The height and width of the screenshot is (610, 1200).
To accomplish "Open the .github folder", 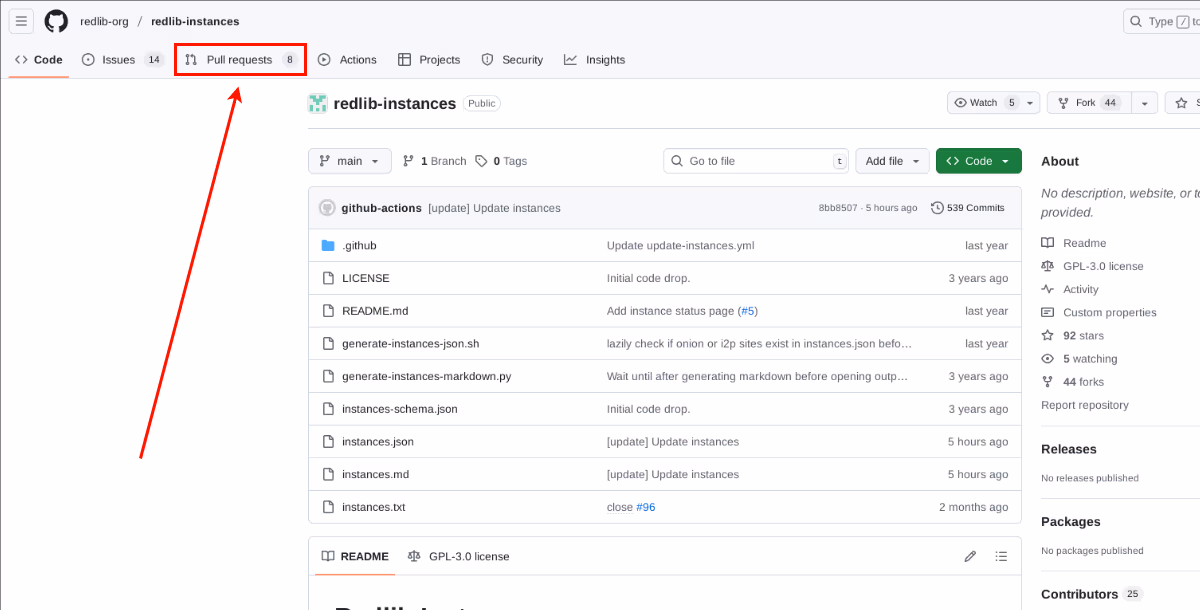I will coord(359,245).
